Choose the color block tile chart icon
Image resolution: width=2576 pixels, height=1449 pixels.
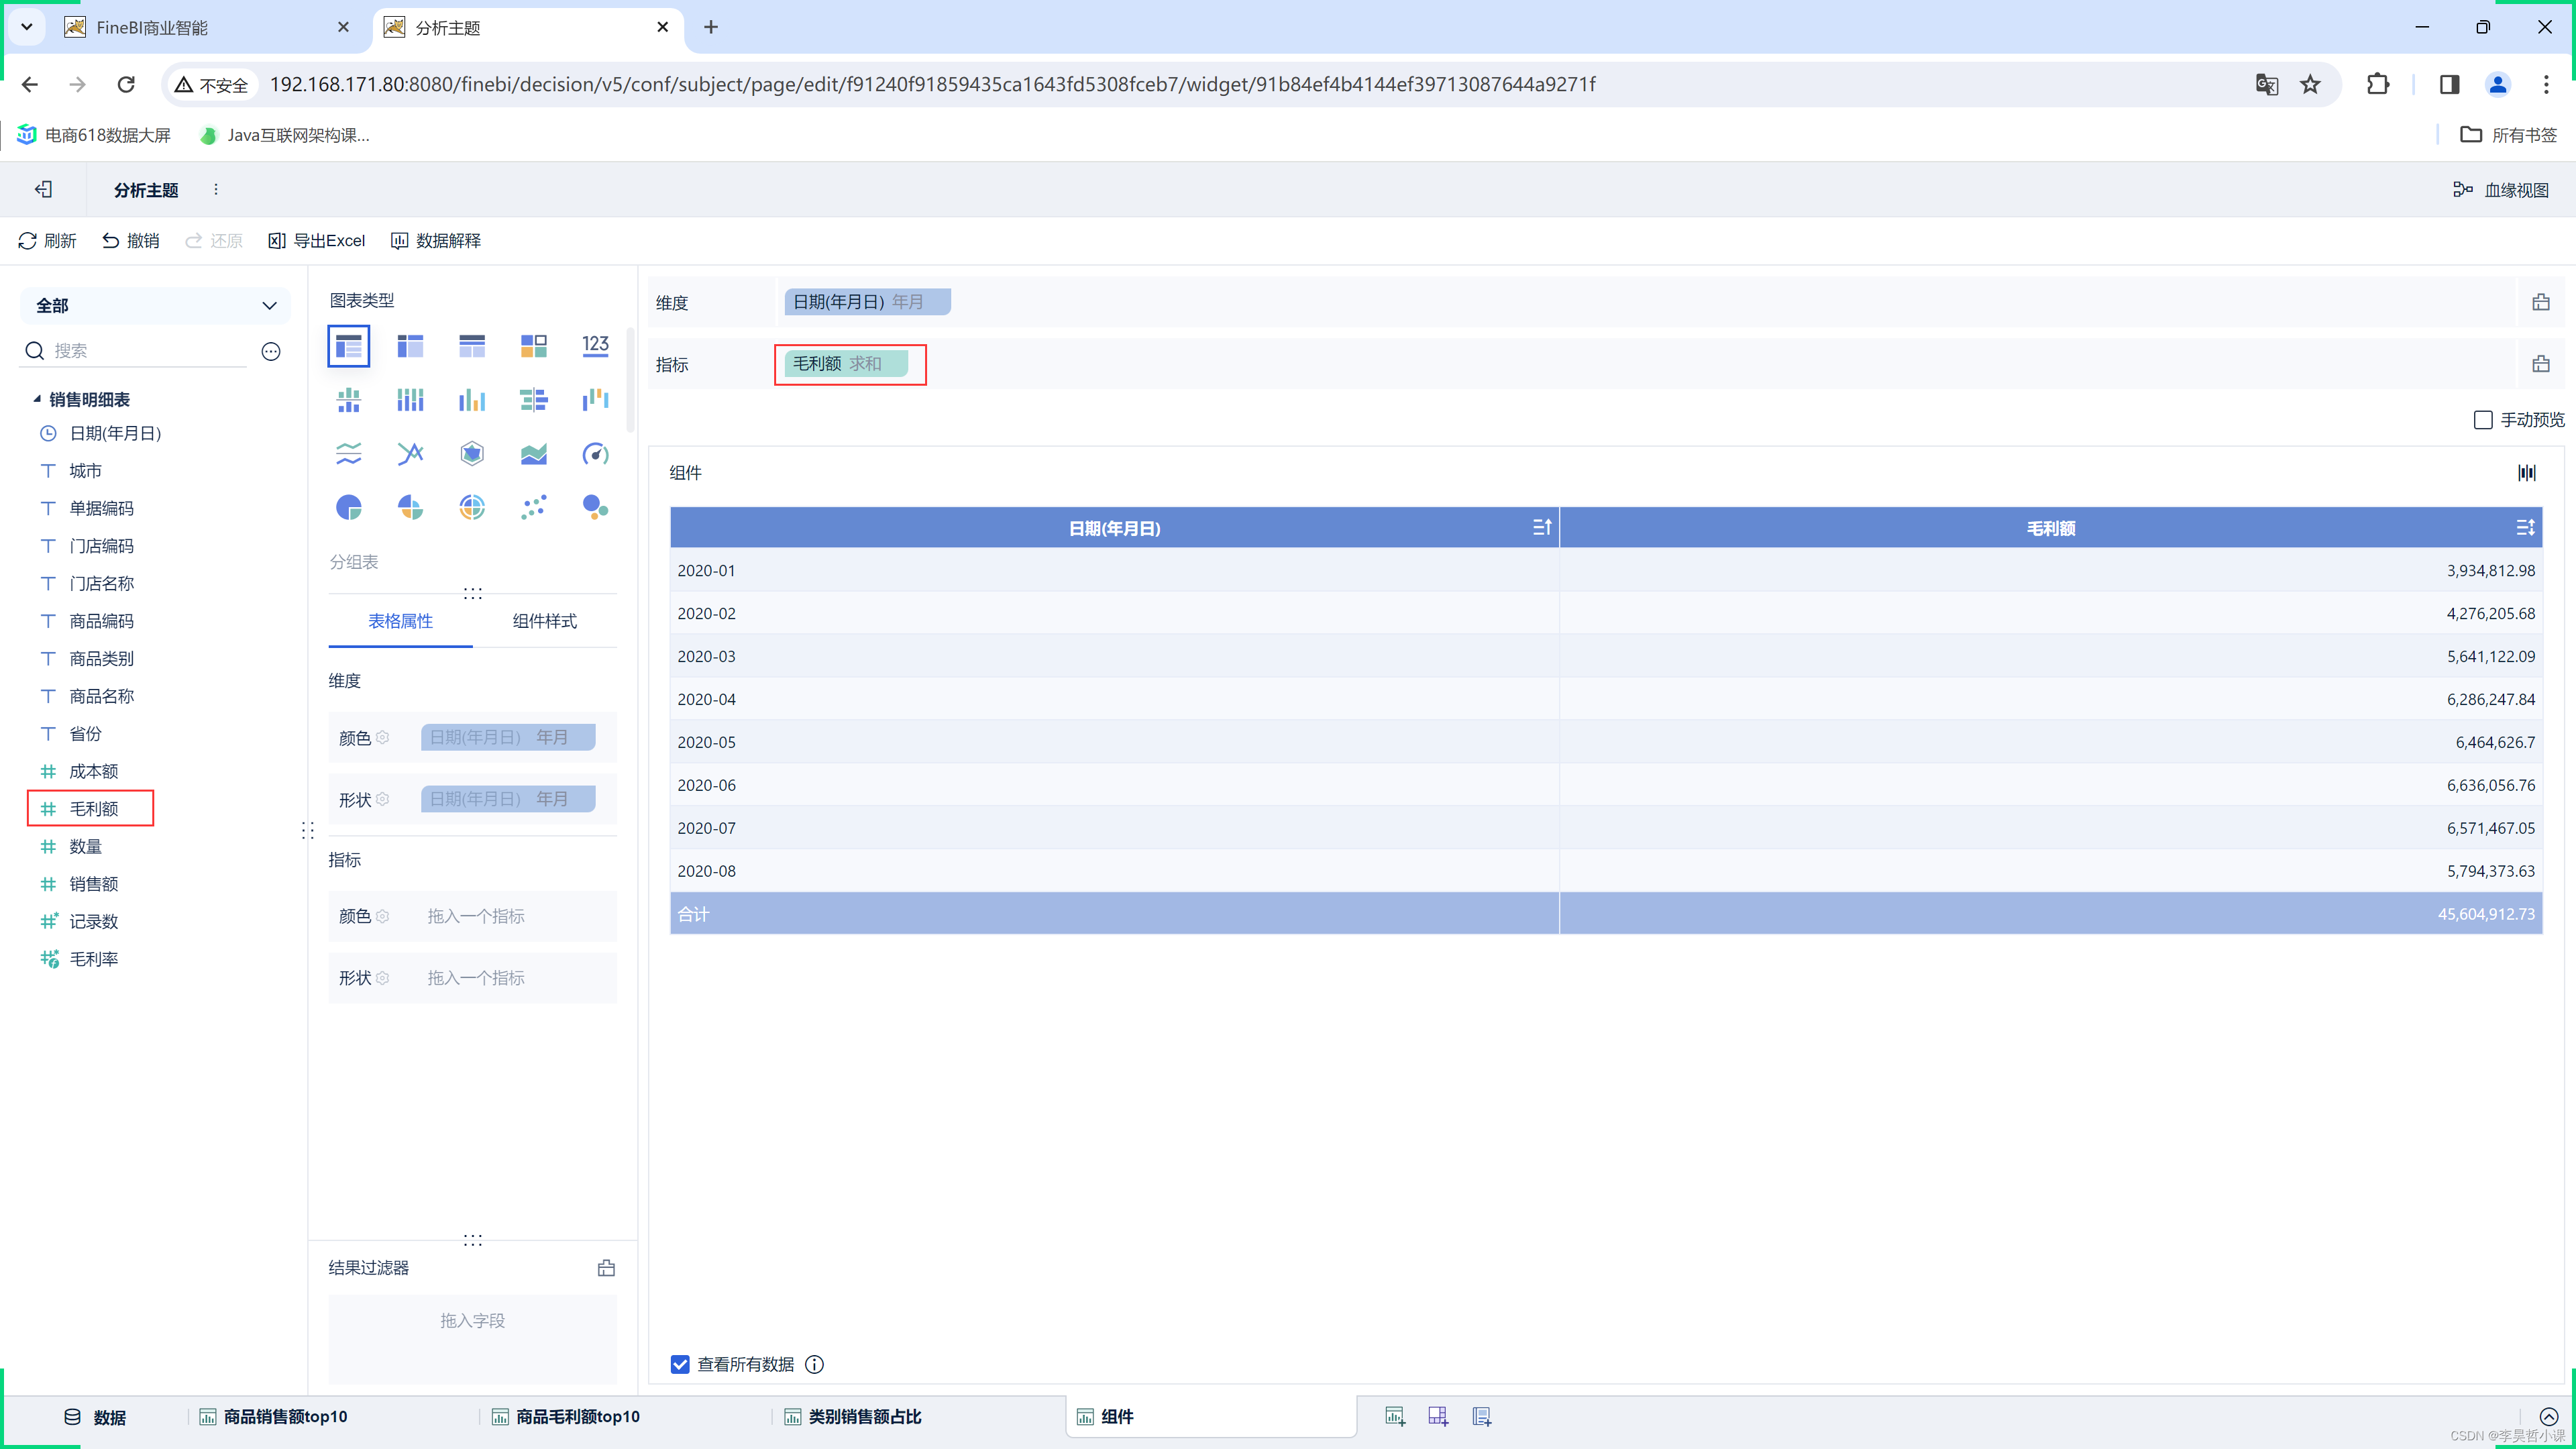tap(534, 346)
